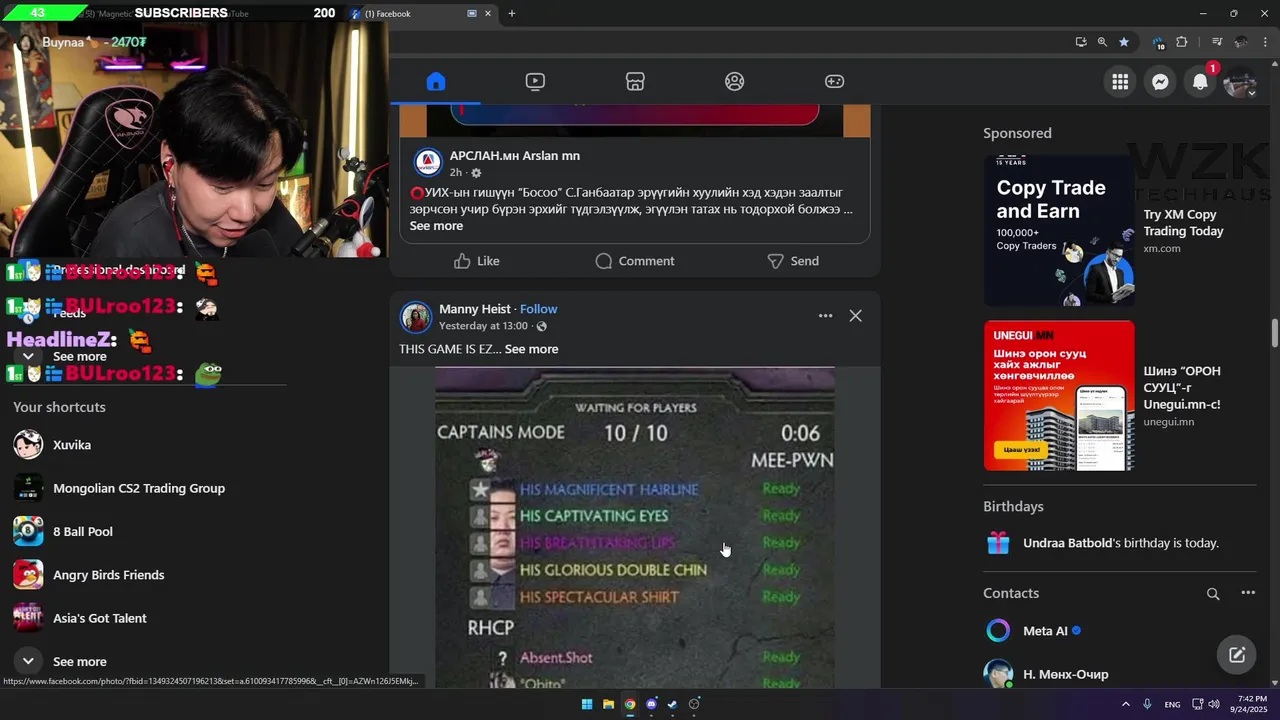Open volume tray icon
The height and width of the screenshot is (720, 1280).
[1214, 704]
